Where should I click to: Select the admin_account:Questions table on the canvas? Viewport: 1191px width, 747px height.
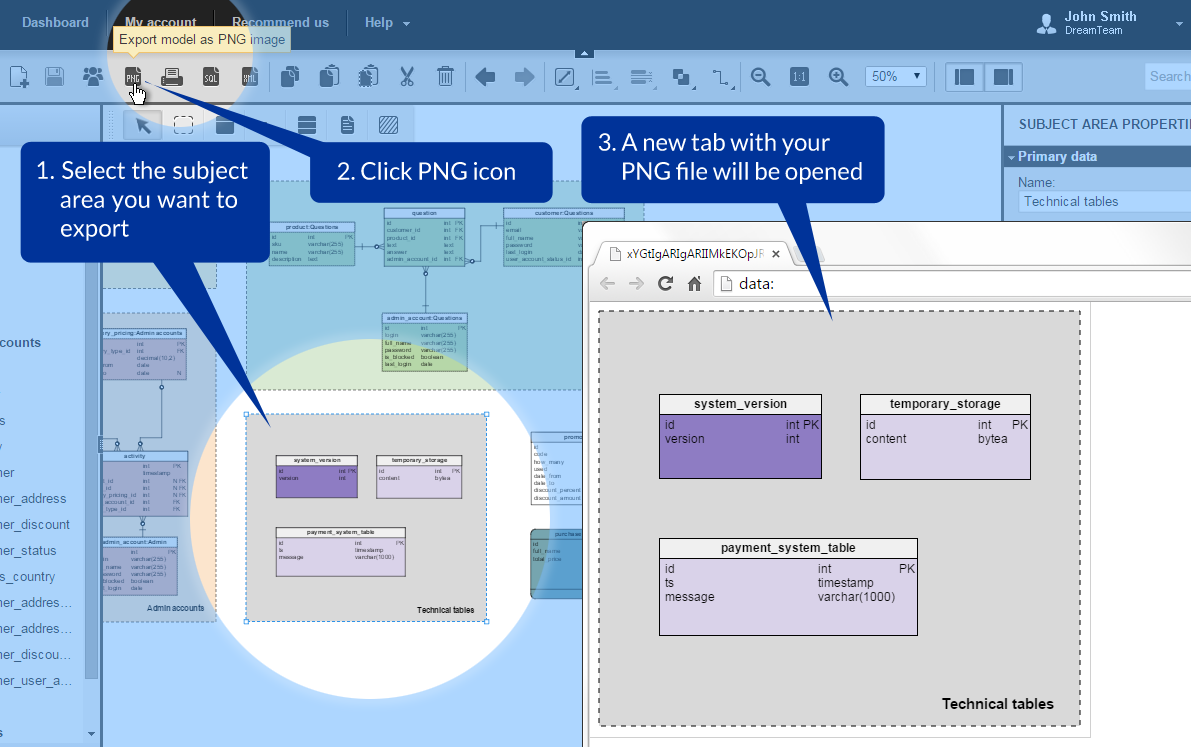point(425,342)
